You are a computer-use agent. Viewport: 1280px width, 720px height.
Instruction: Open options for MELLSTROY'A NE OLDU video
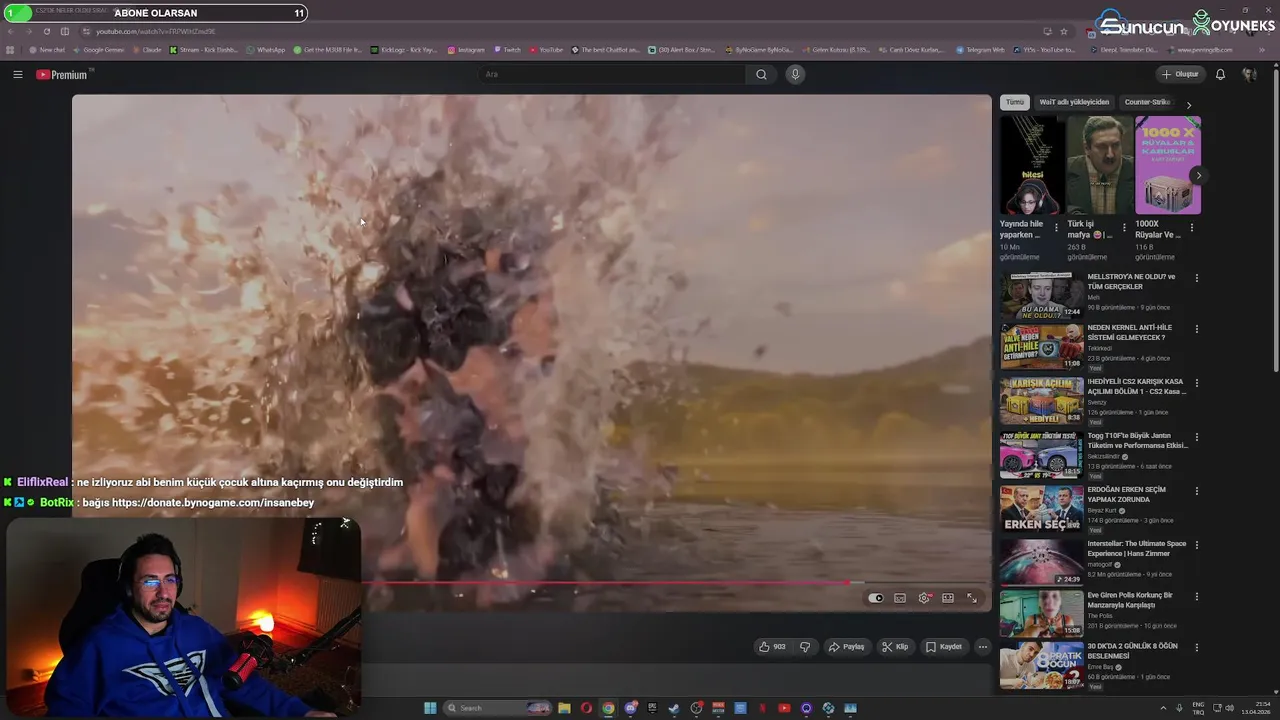(1196, 278)
